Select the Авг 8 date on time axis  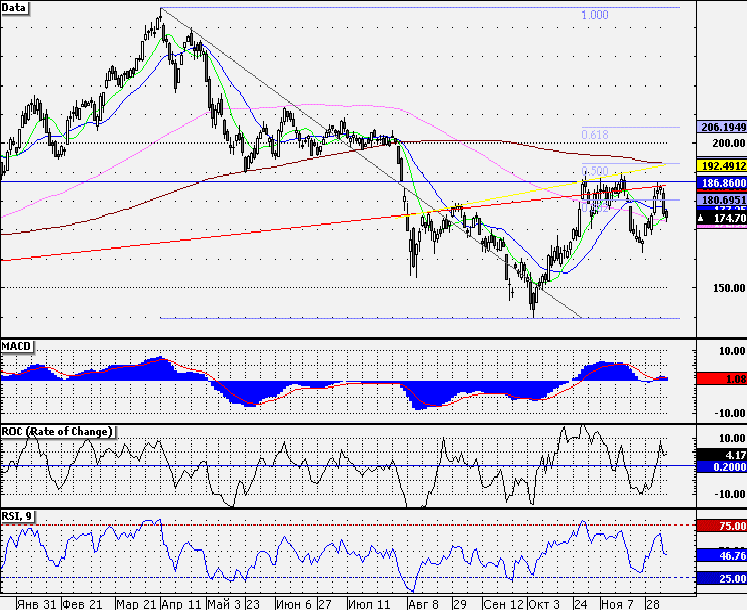[x=424, y=604]
